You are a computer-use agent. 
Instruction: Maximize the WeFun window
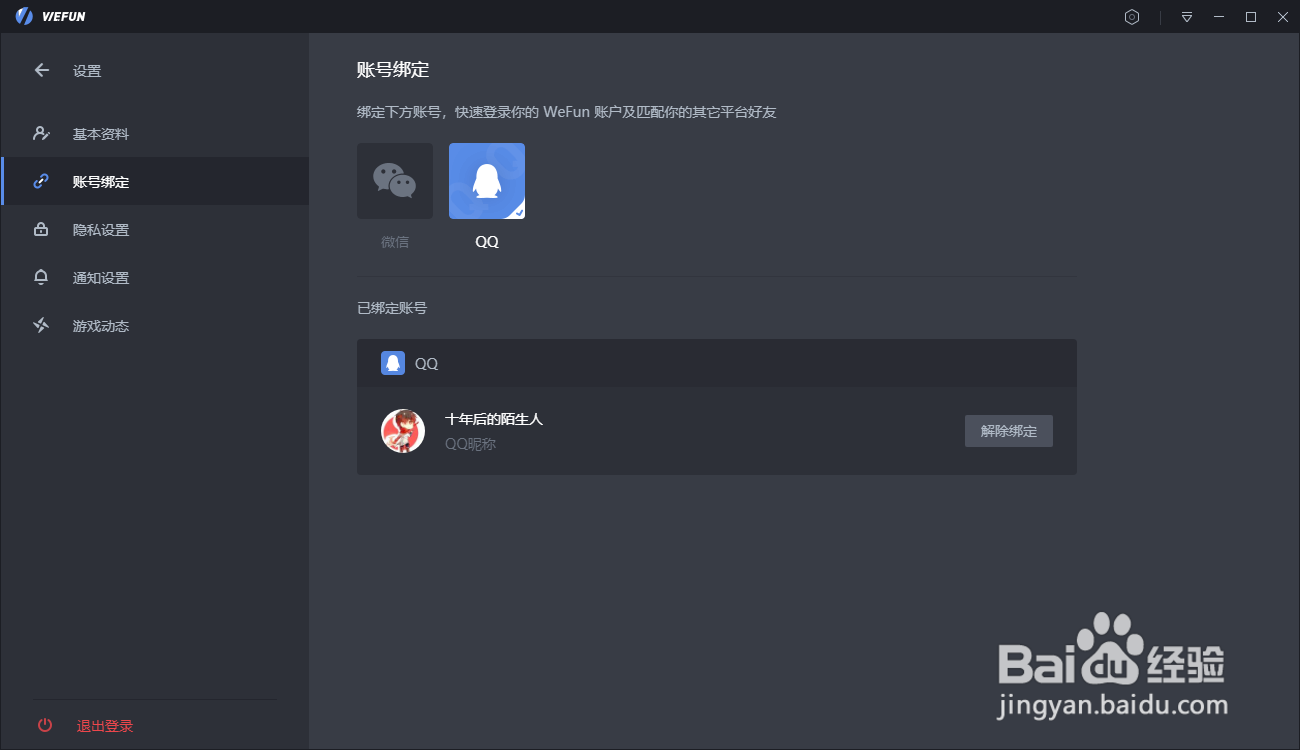1250,17
